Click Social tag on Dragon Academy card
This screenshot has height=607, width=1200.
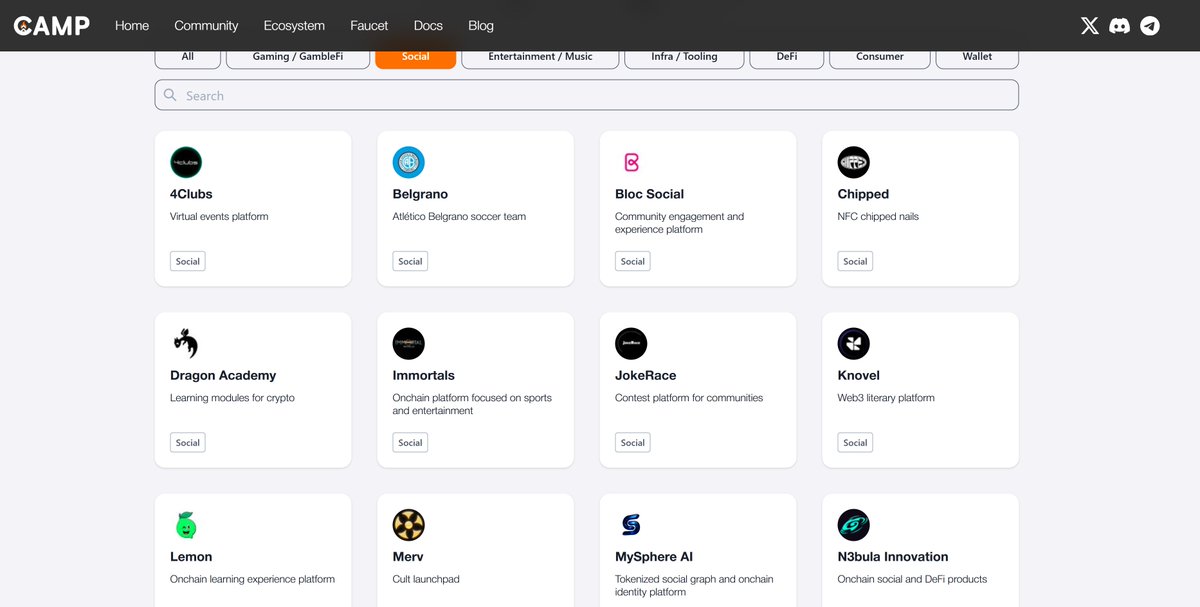(188, 443)
